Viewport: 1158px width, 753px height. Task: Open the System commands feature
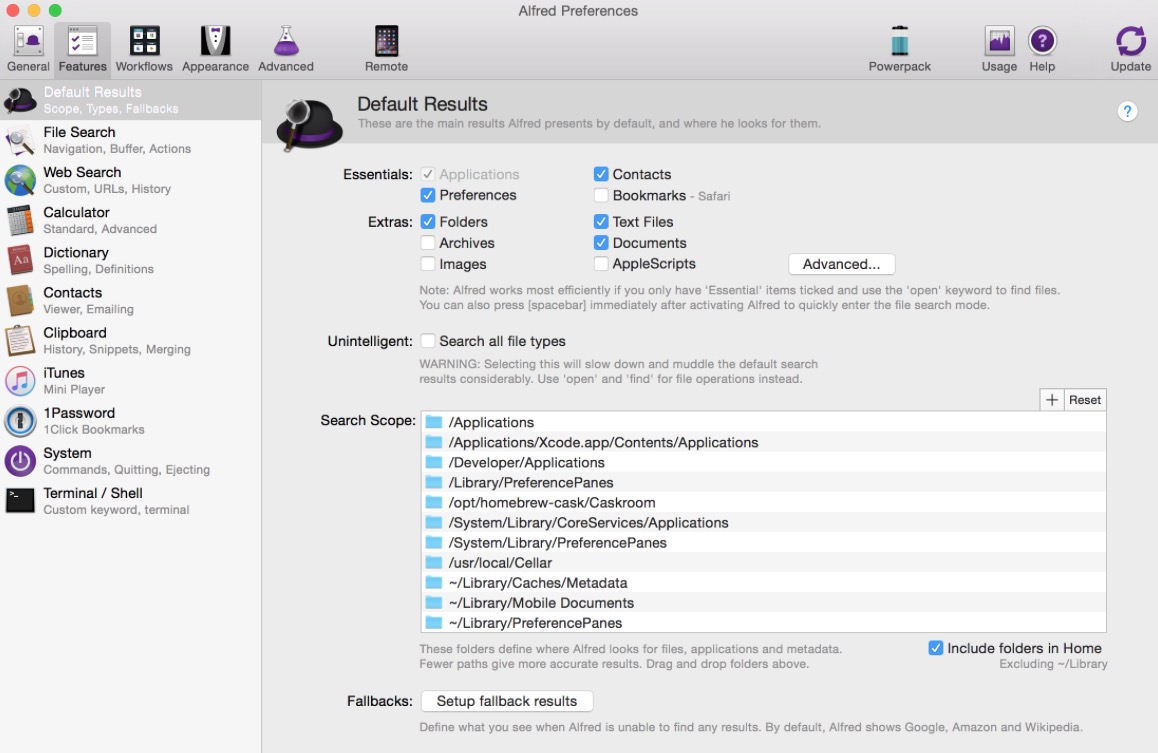(131, 461)
